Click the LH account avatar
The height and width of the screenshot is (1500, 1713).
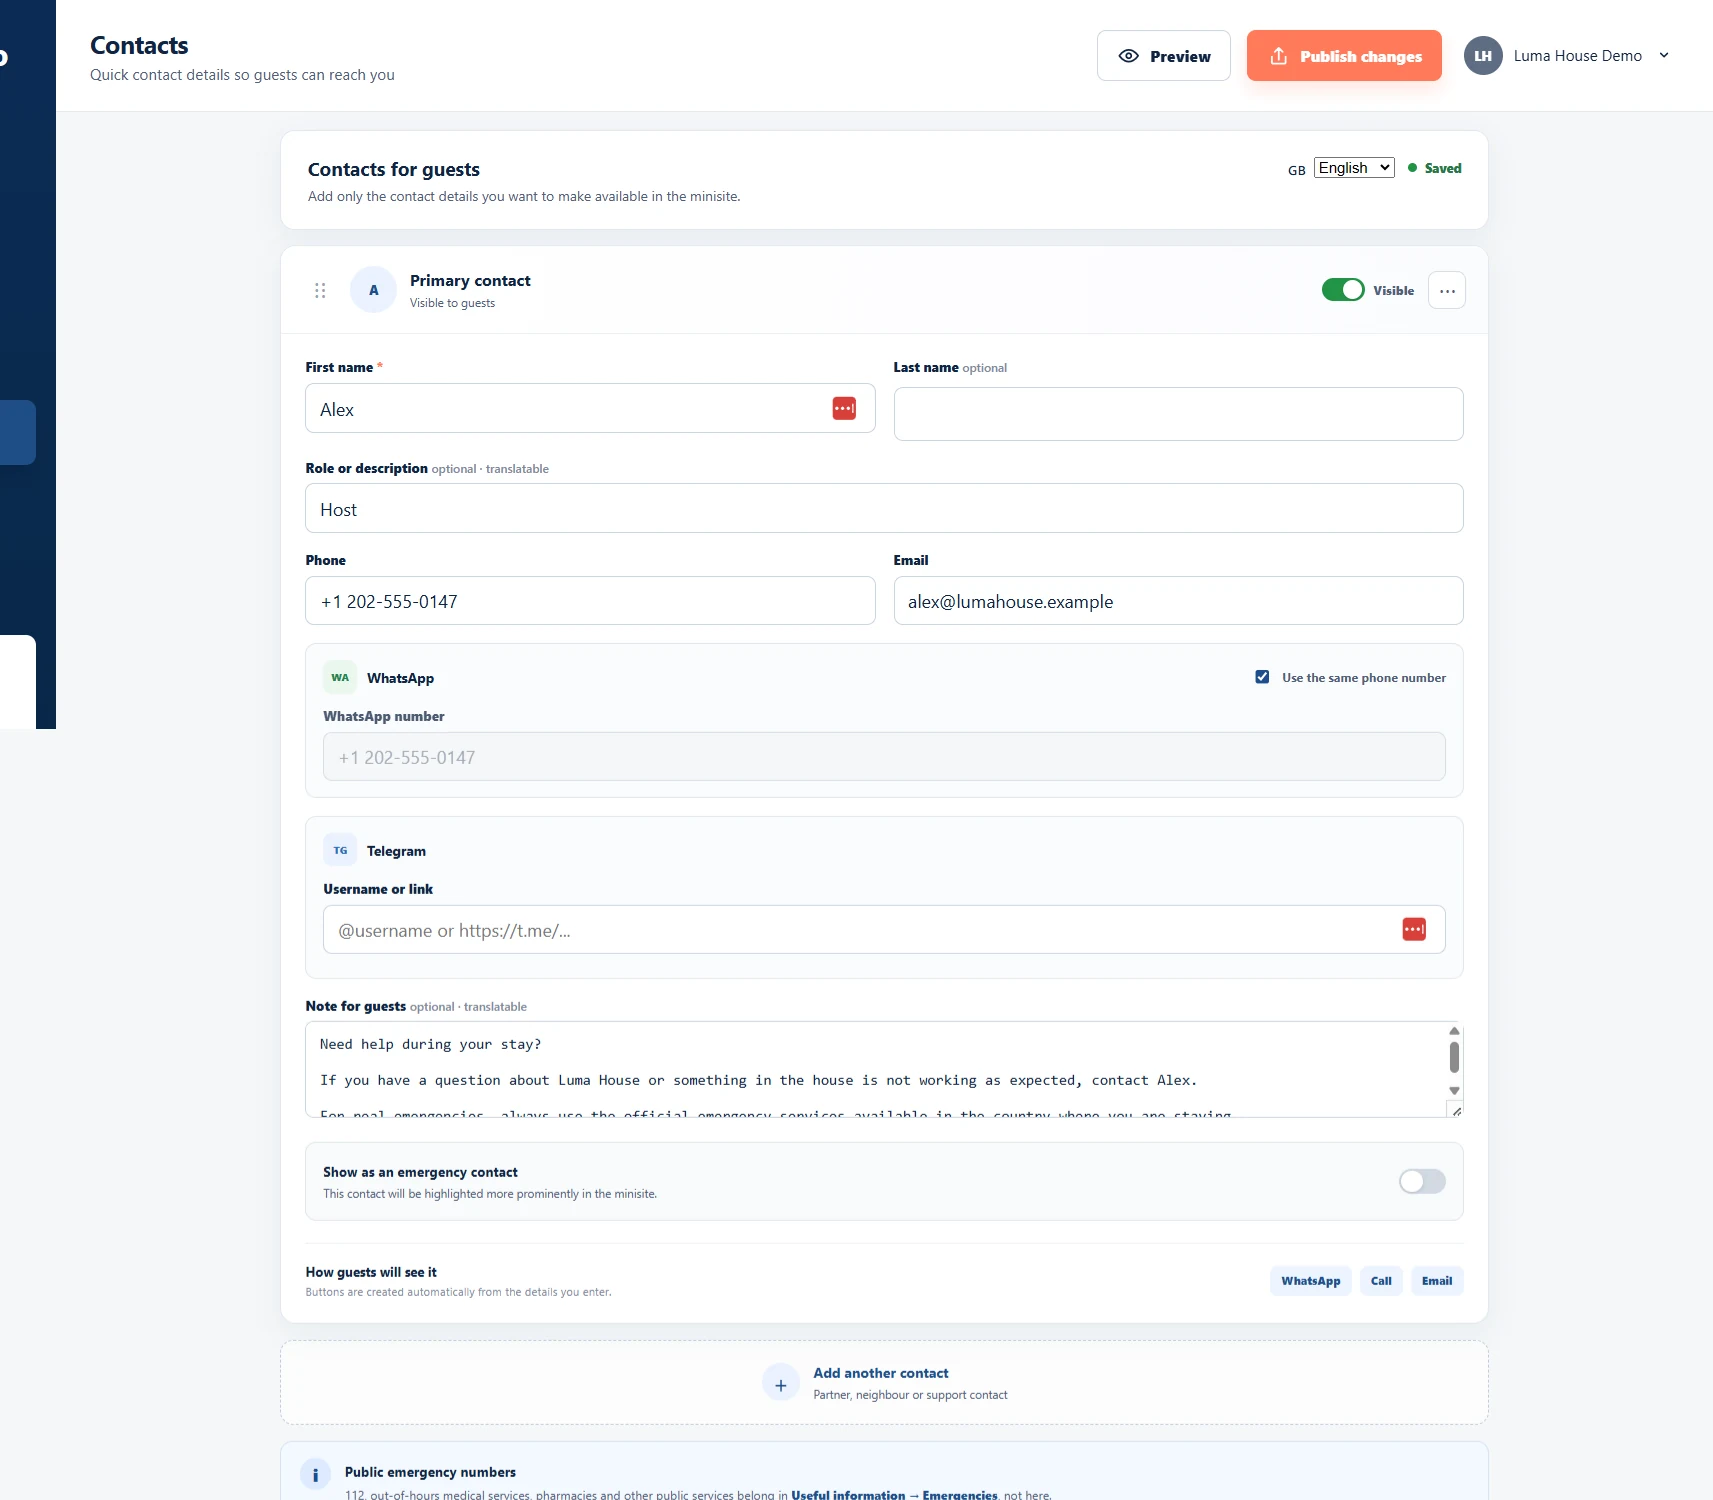click(1483, 56)
